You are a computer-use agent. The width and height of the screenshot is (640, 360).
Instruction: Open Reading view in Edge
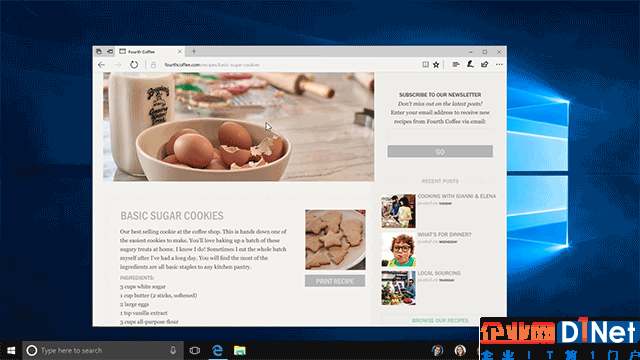pos(425,64)
